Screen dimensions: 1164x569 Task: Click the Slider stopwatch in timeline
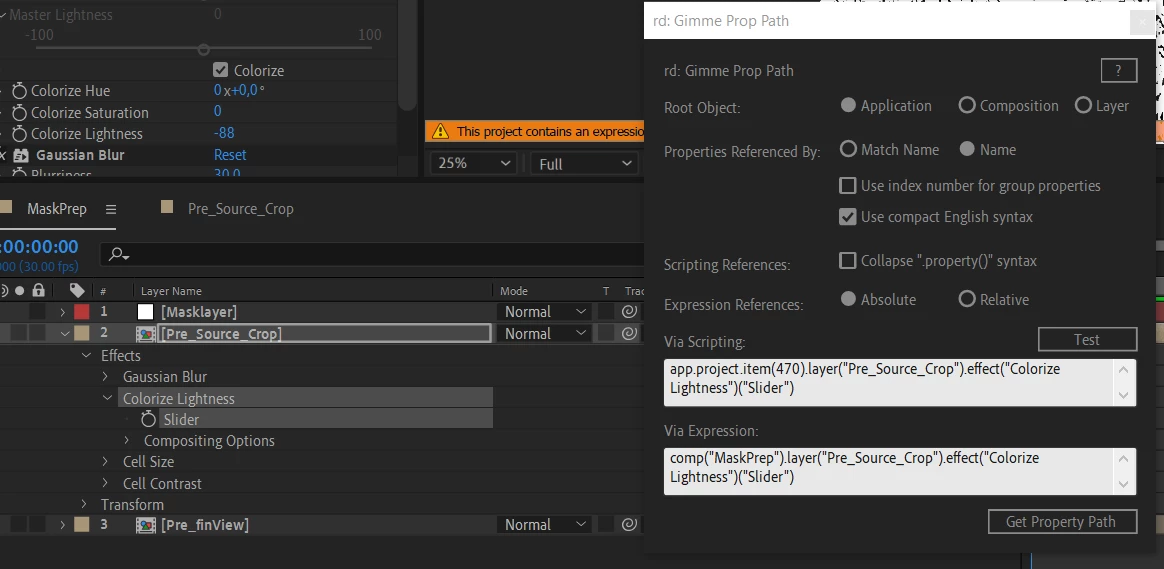pyautogui.click(x=148, y=419)
